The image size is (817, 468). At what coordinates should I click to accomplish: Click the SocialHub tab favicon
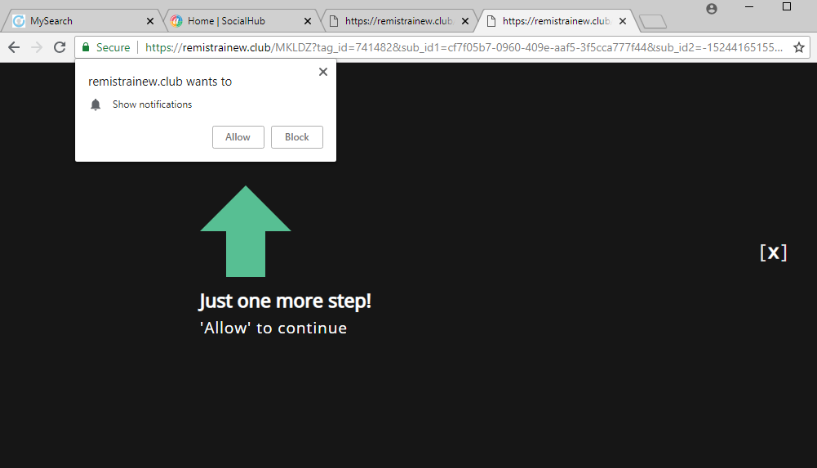coord(177,21)
